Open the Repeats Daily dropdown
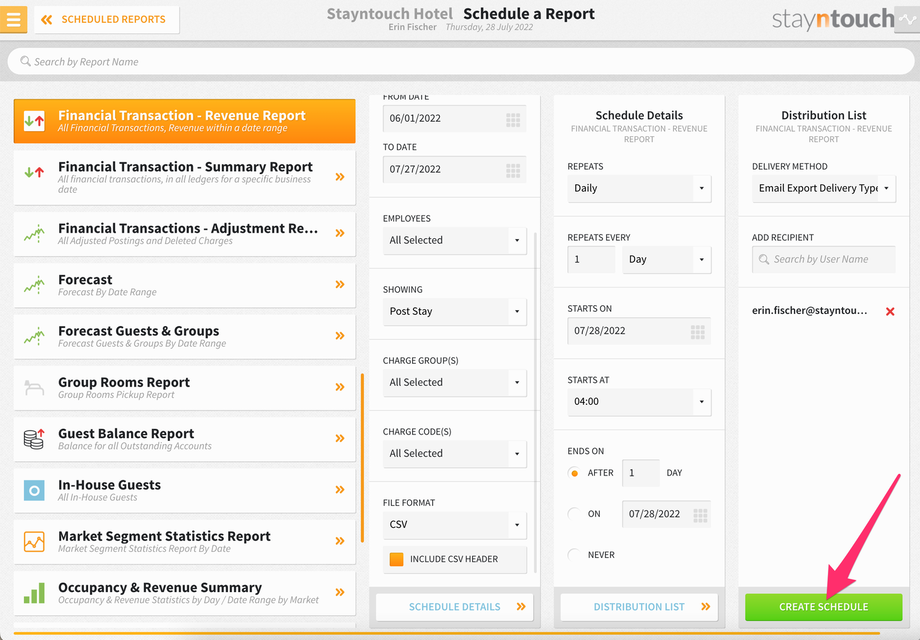 coord(640,188)
